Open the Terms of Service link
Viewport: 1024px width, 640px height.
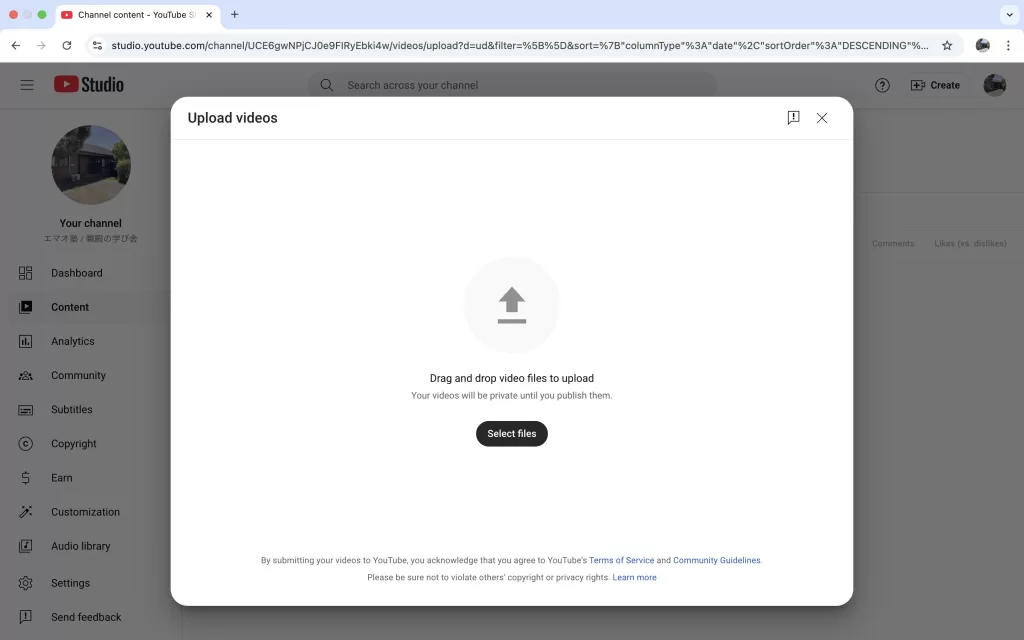point(621,560)
